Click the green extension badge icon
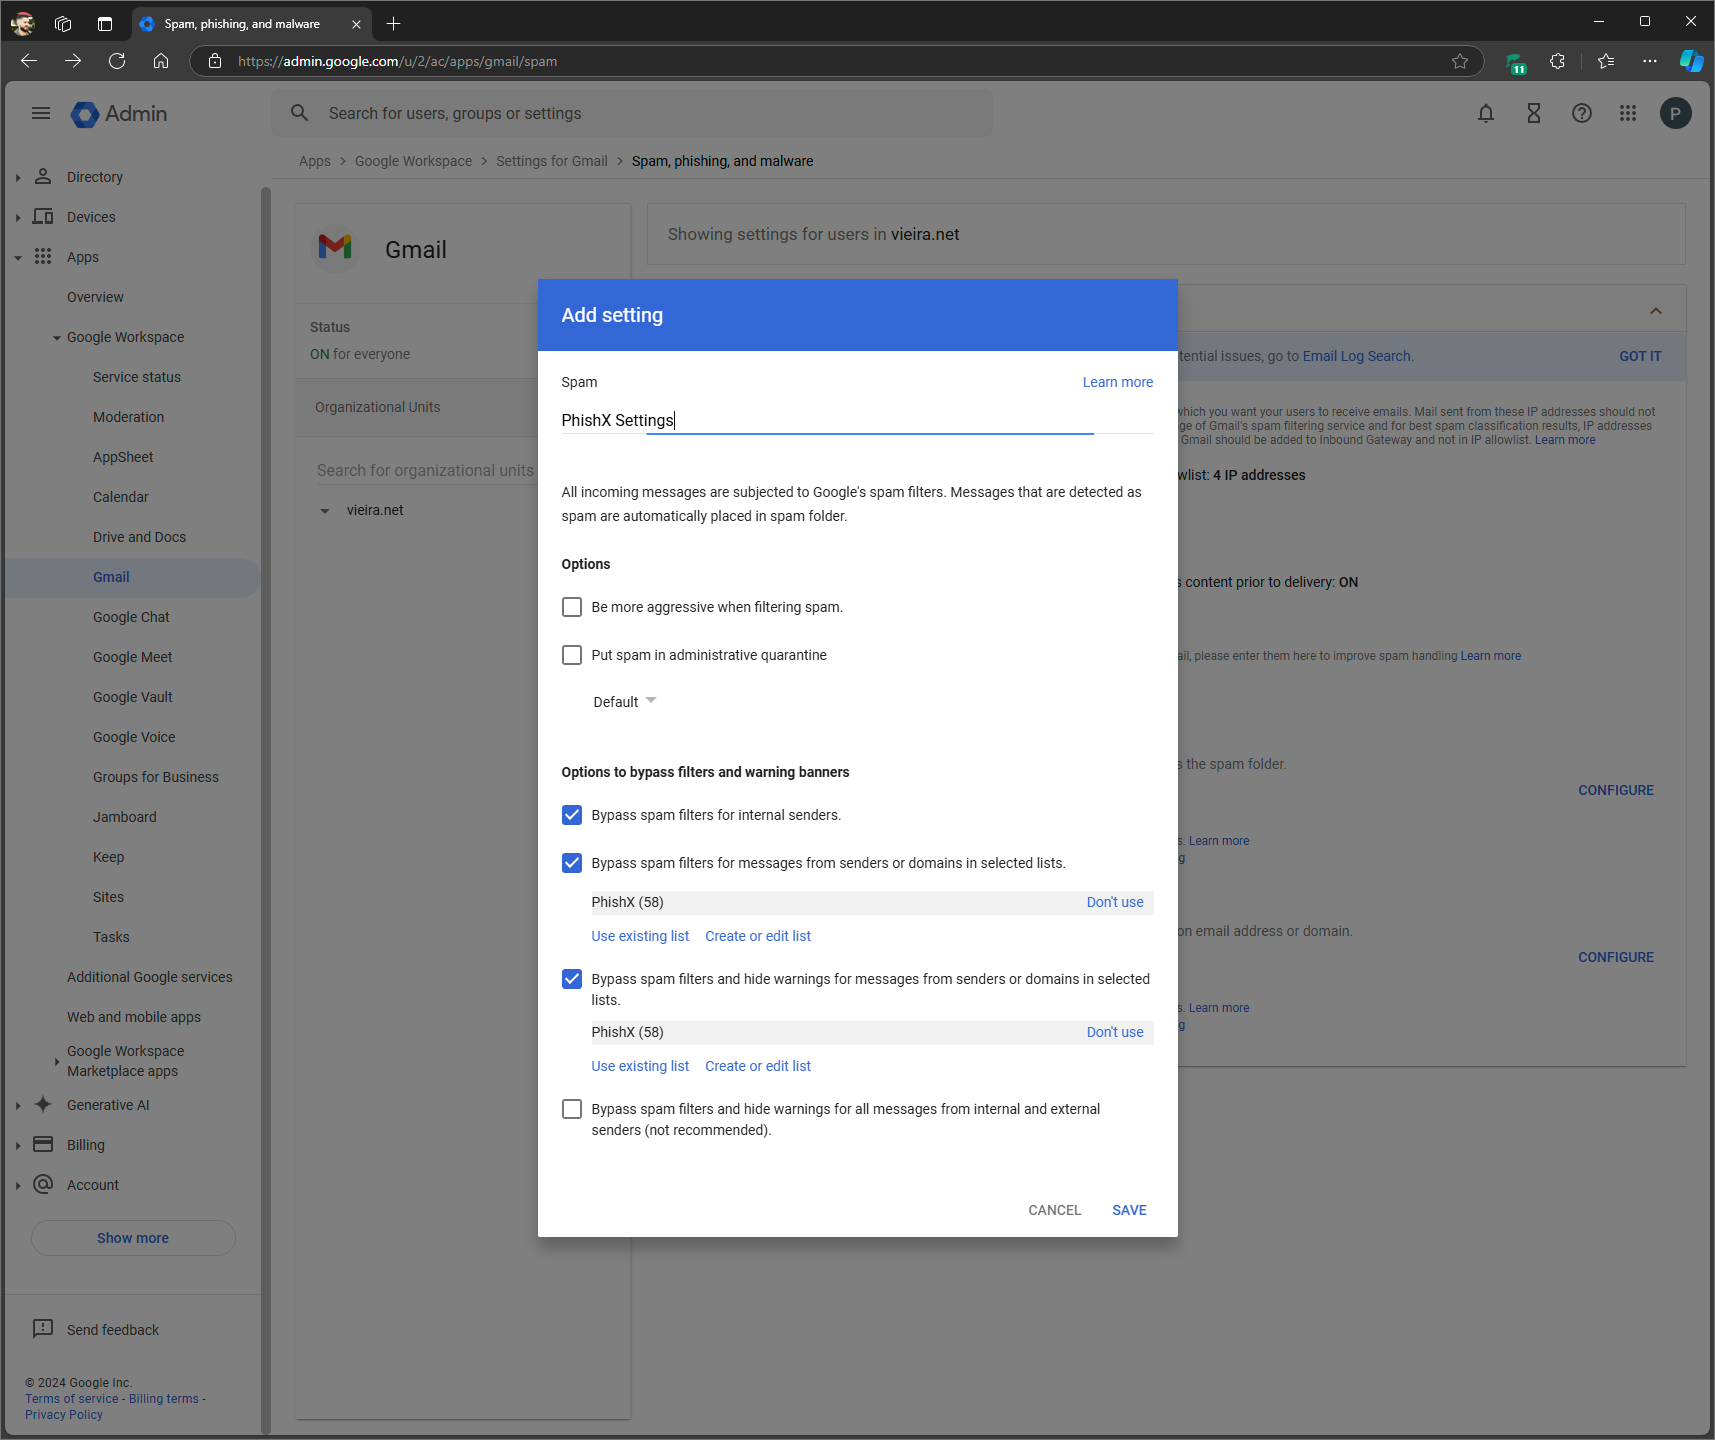The width and height of the screenshot is (1715, 1440). tap(1516, 63)
